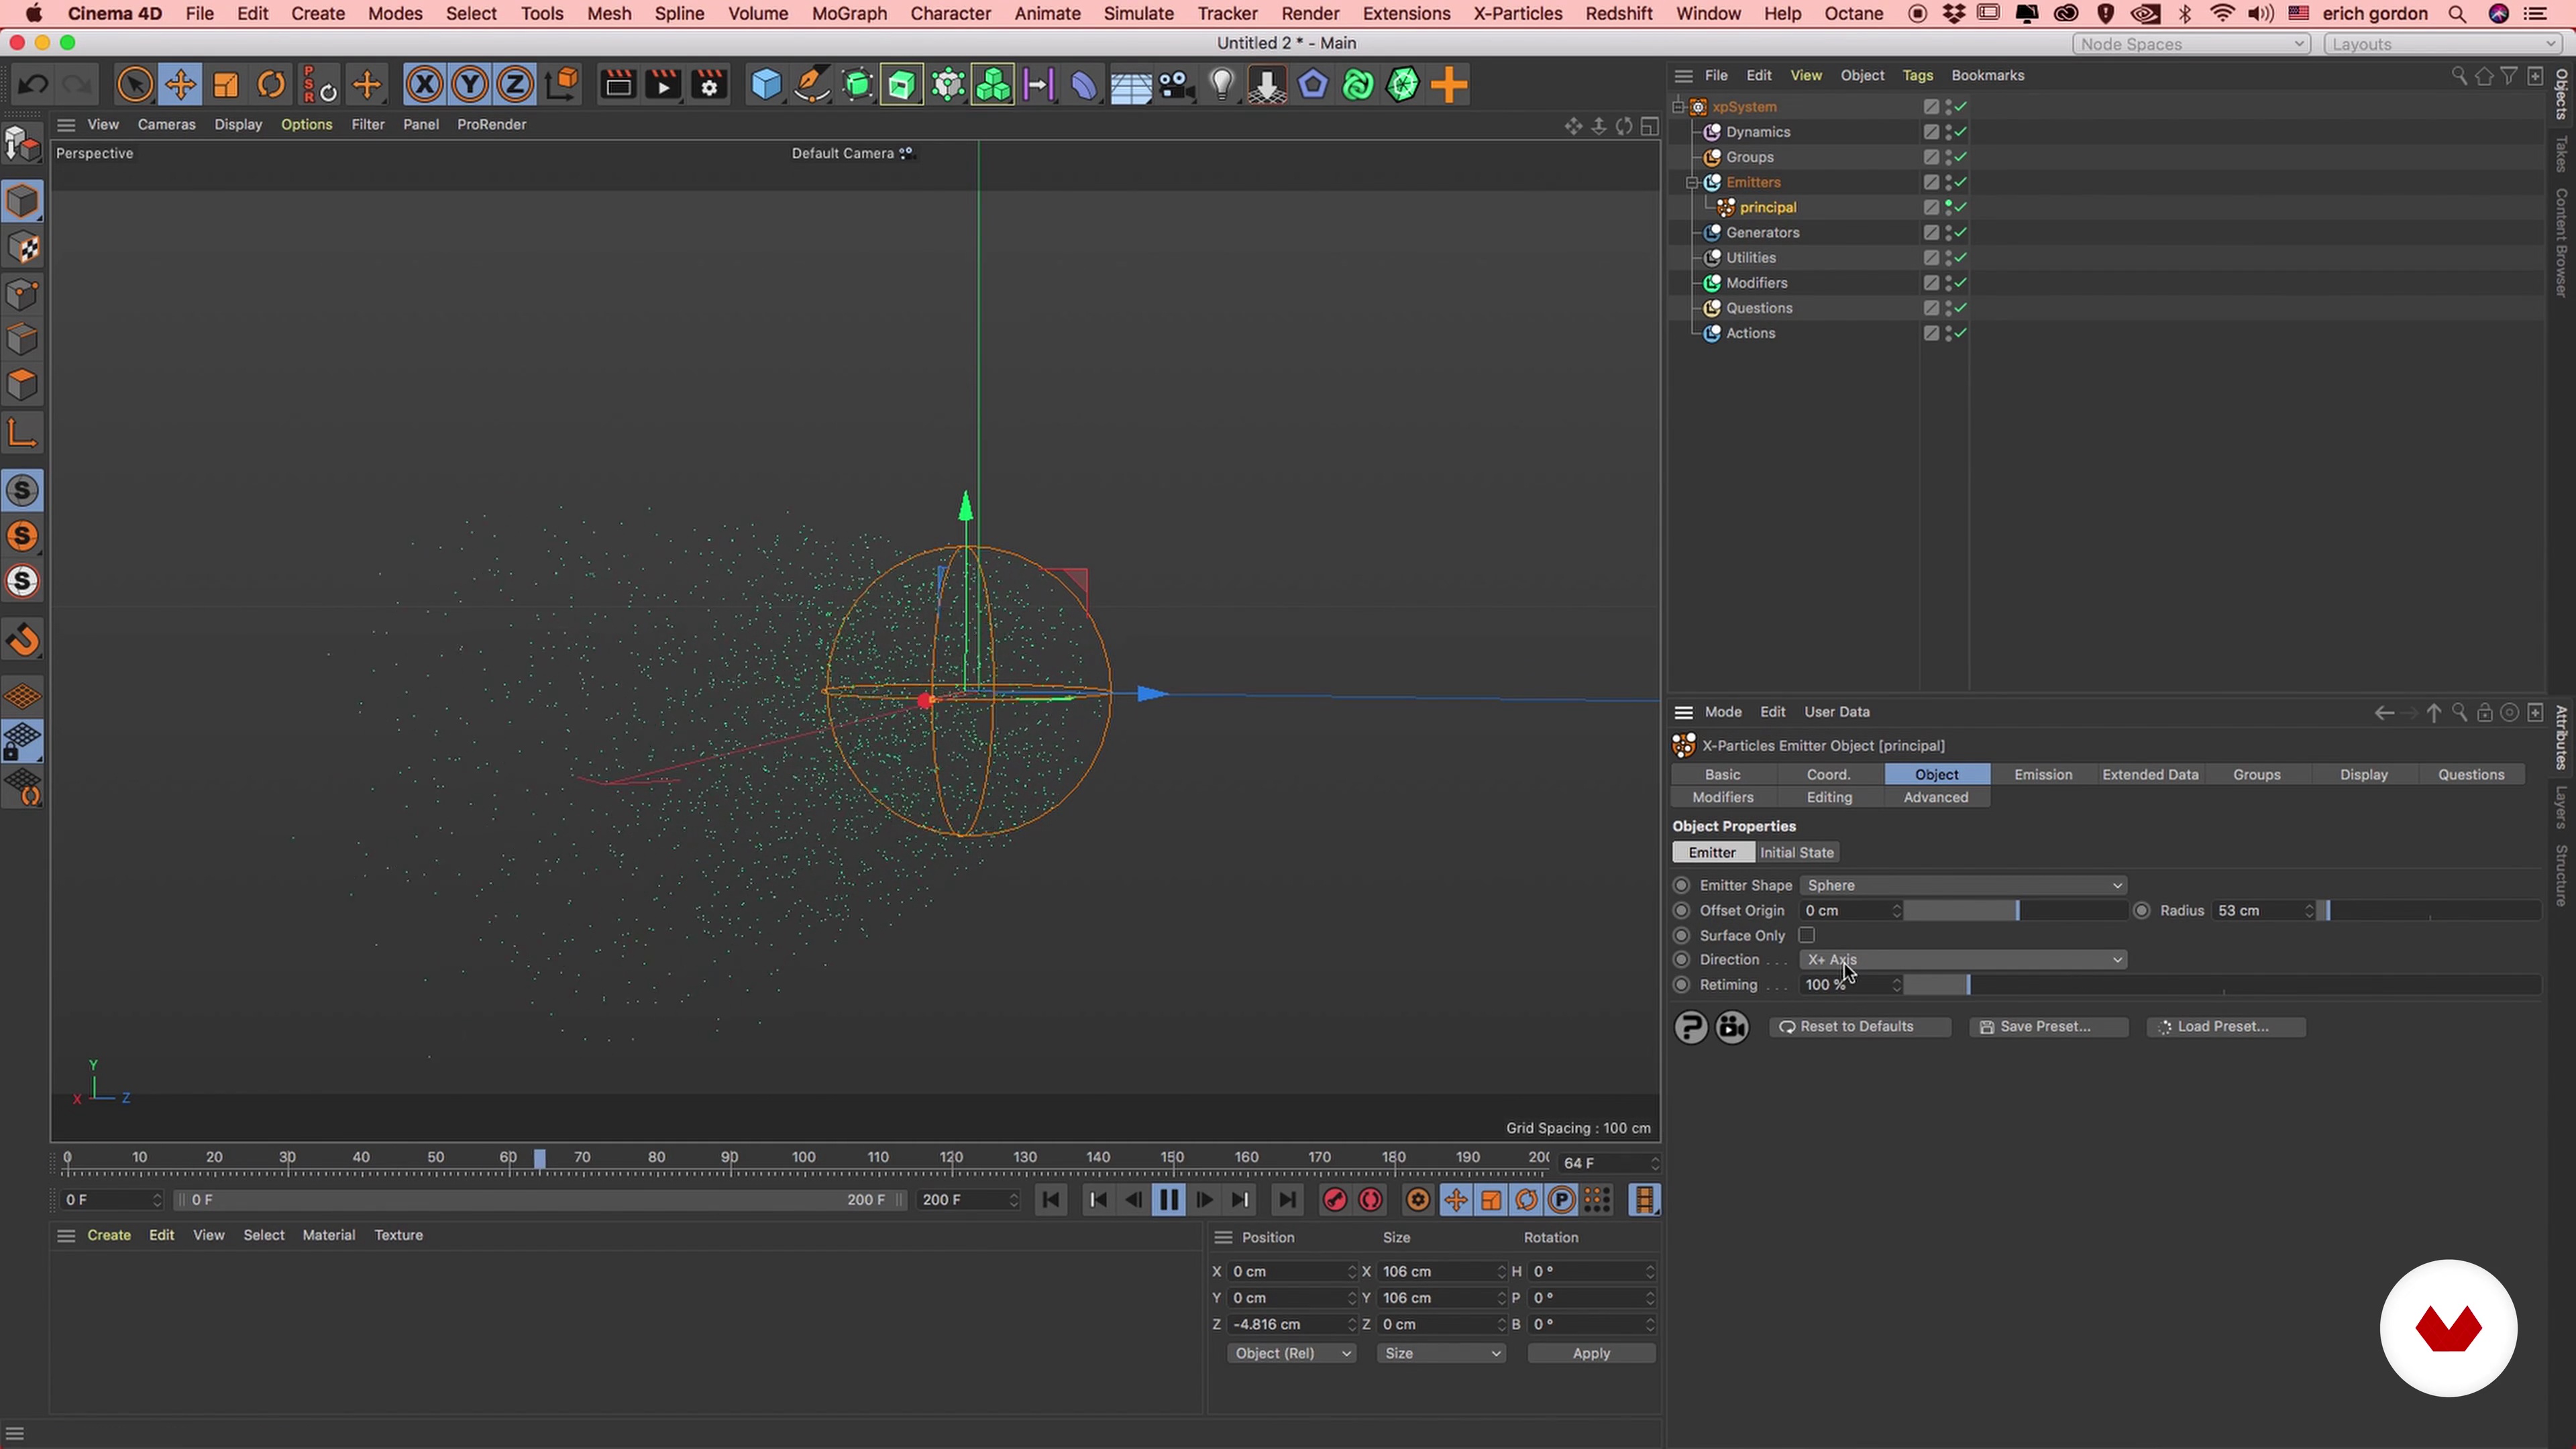Select the Move tool in toolbar
2576x1449 pixels.
(180, 85)
